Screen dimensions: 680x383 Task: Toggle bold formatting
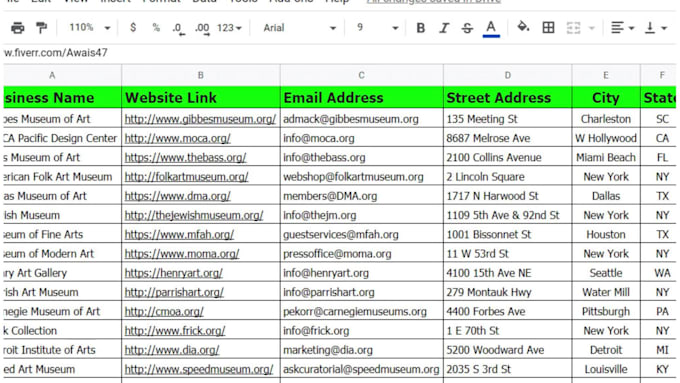420,28
